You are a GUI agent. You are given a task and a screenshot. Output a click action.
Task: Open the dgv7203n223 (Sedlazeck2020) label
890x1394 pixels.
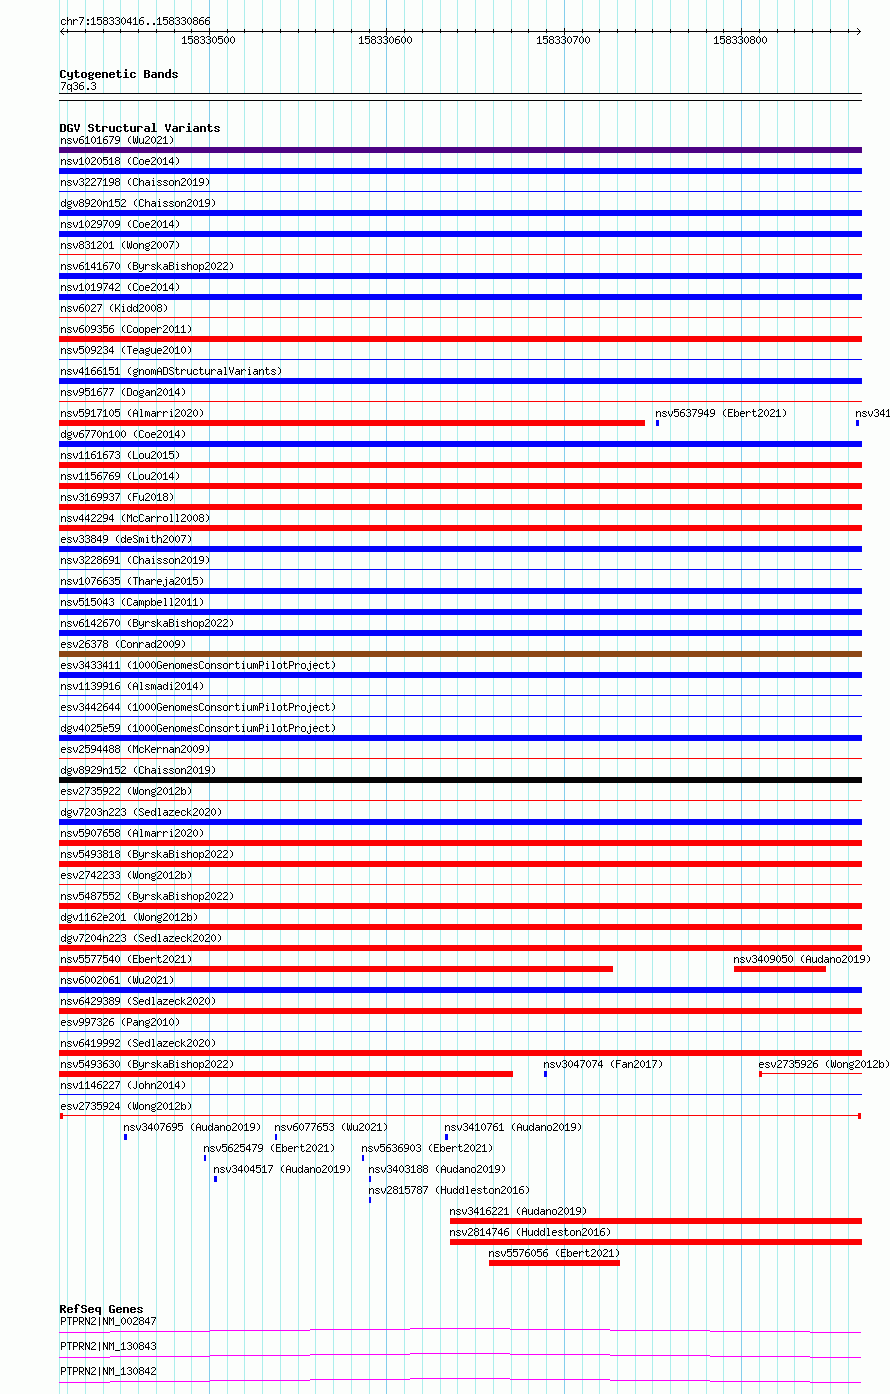[x=141, y=812]
